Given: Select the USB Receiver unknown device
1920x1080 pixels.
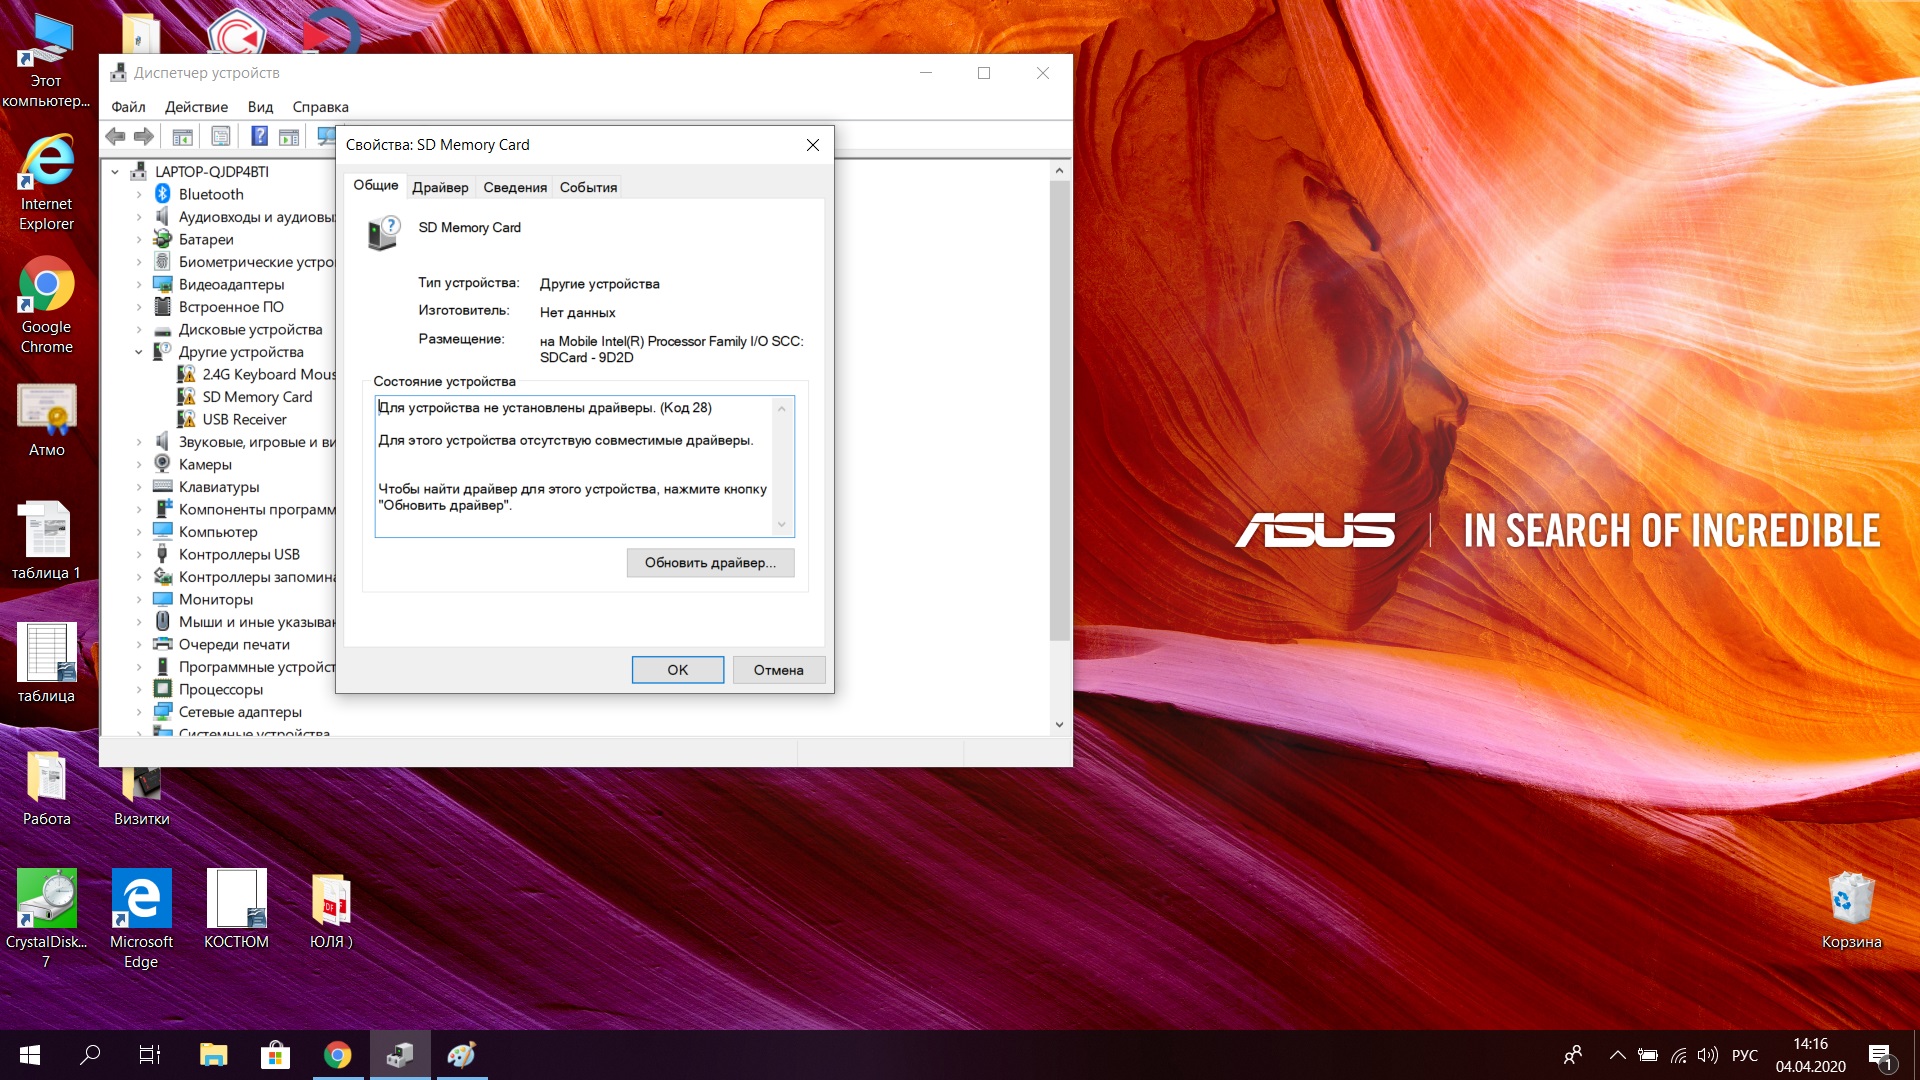Looking at the screenshot, I should (244, 419).
